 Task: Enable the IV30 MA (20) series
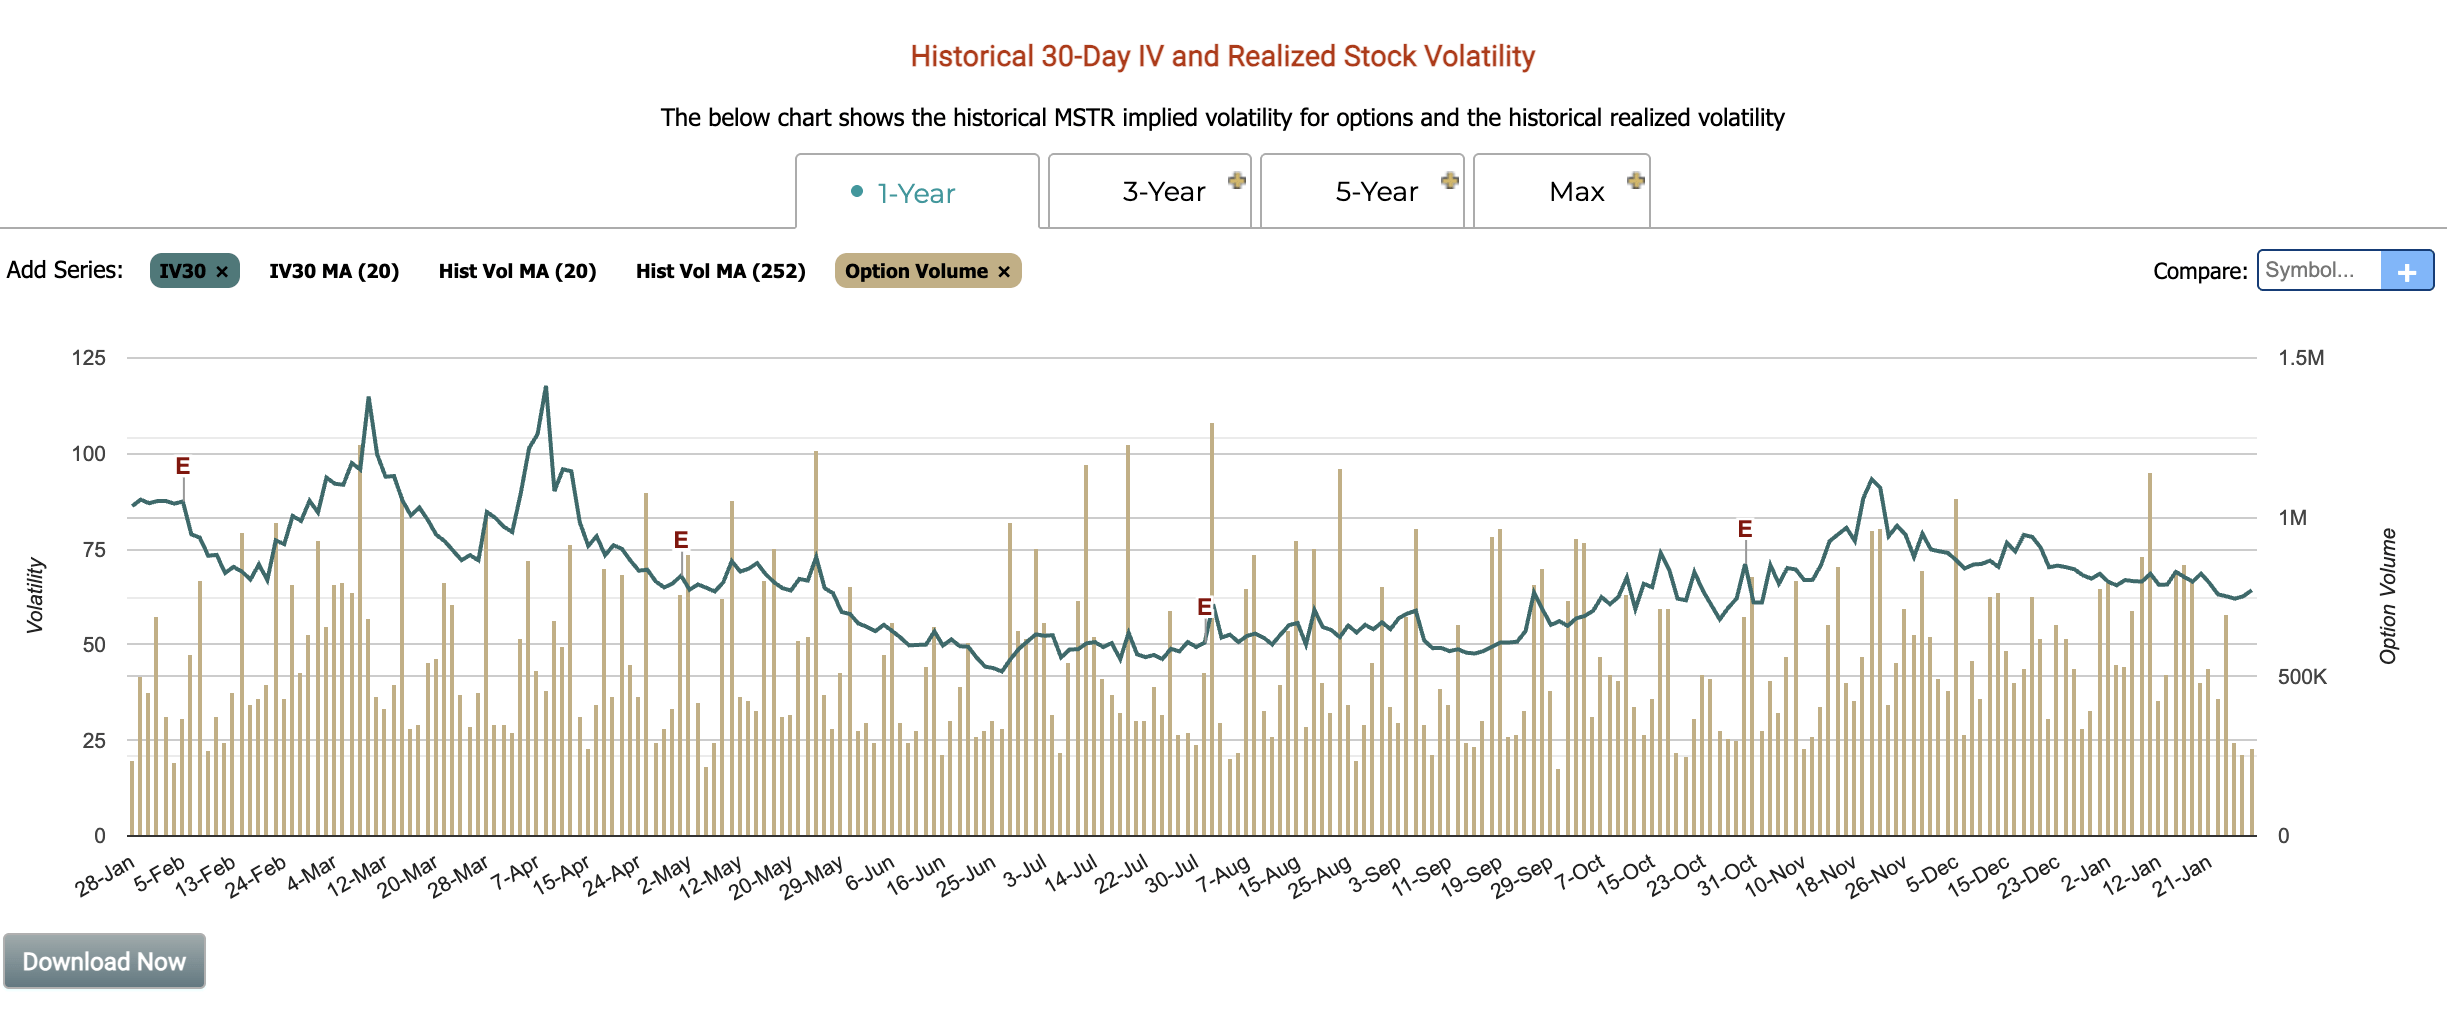point(334,271)
